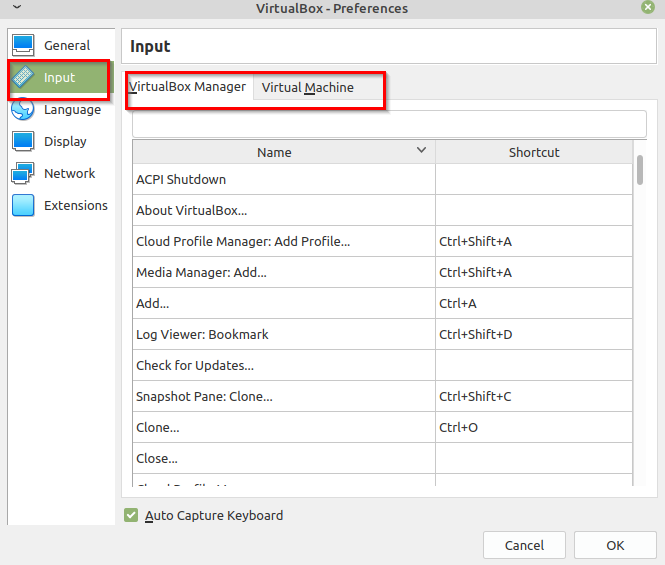
Task: Select the Input keyboard icon
Action: [23, 77]
